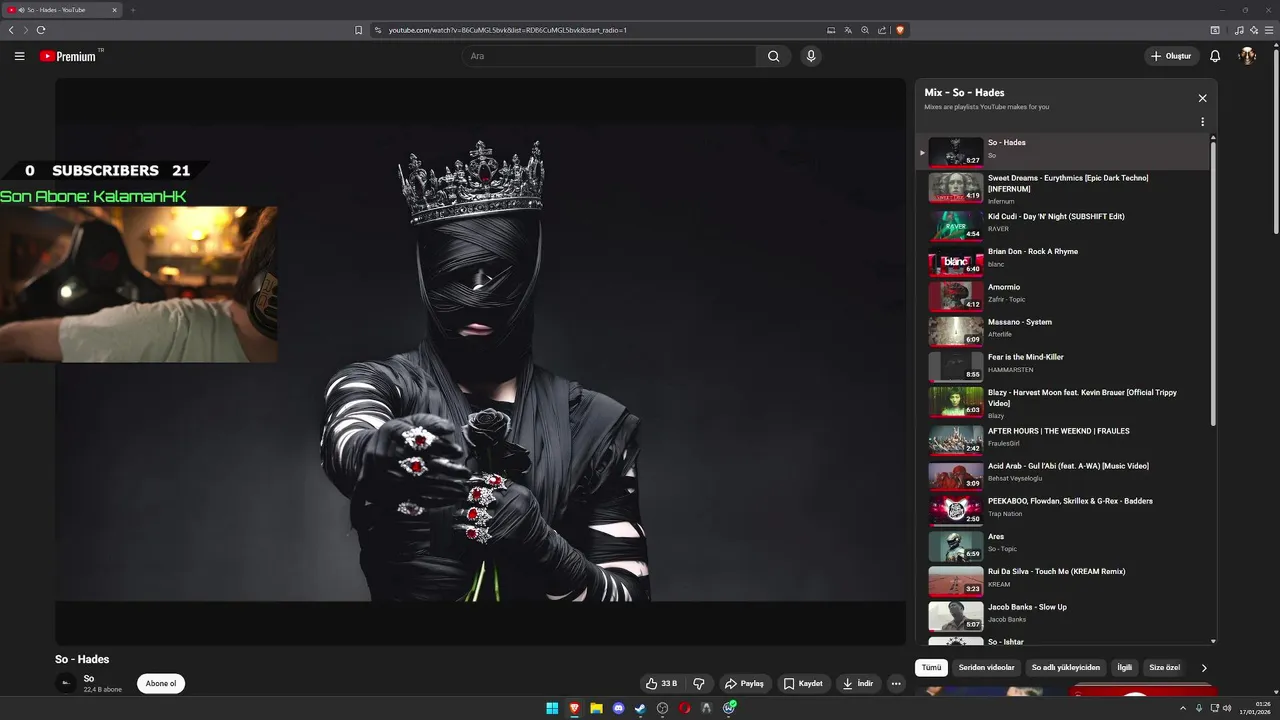Screen dimensions: 1280x720
Task: Open more actions ellipsis below video
Action: coord(896,684)
